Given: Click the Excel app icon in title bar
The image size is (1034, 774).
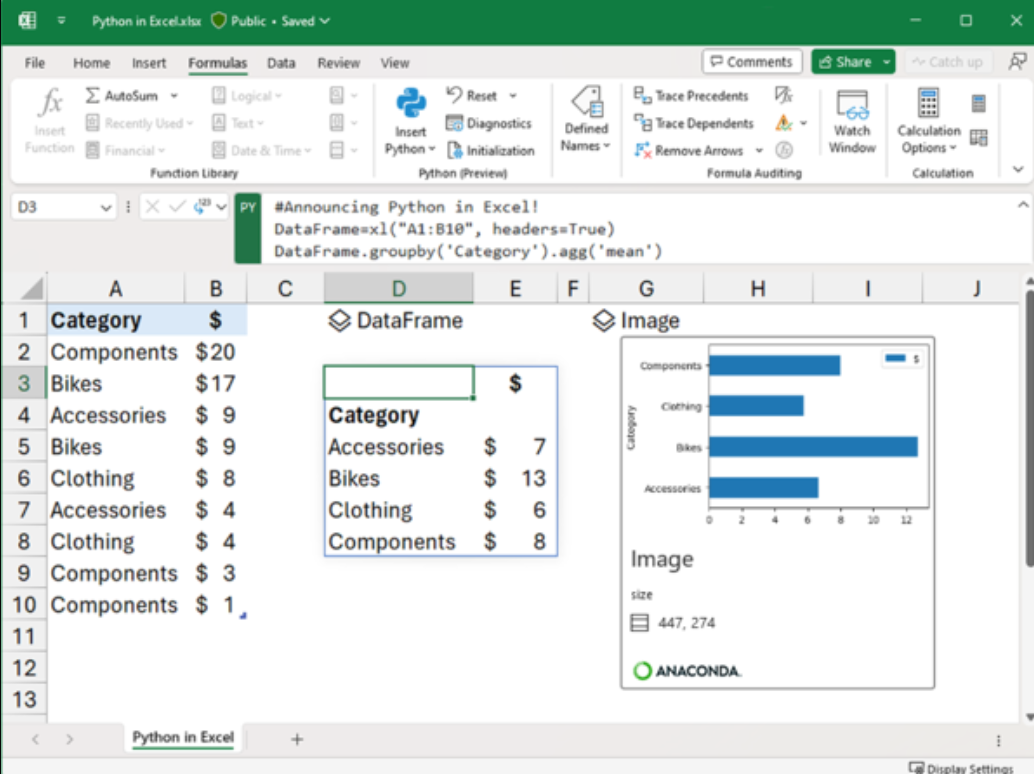Looking at the screenshot, I should pyautogui.click(x=28, y=20).
